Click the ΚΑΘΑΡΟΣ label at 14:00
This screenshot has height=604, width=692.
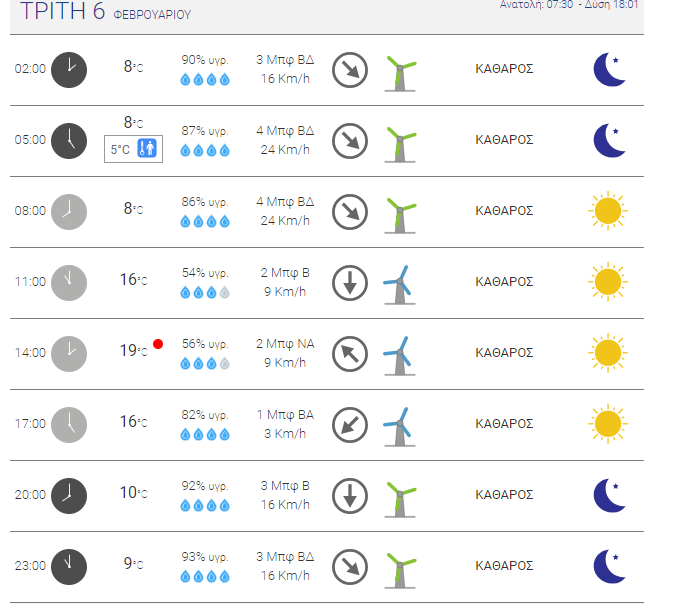504,353
